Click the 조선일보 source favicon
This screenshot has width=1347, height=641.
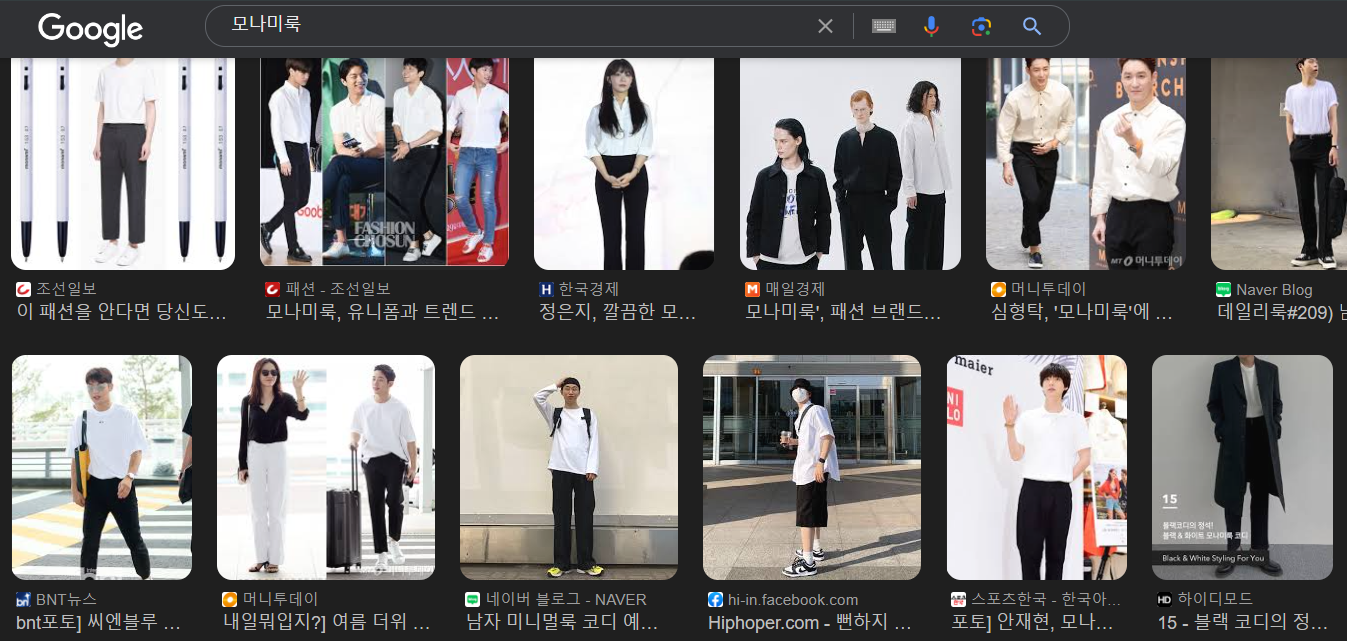click(24, 289)
